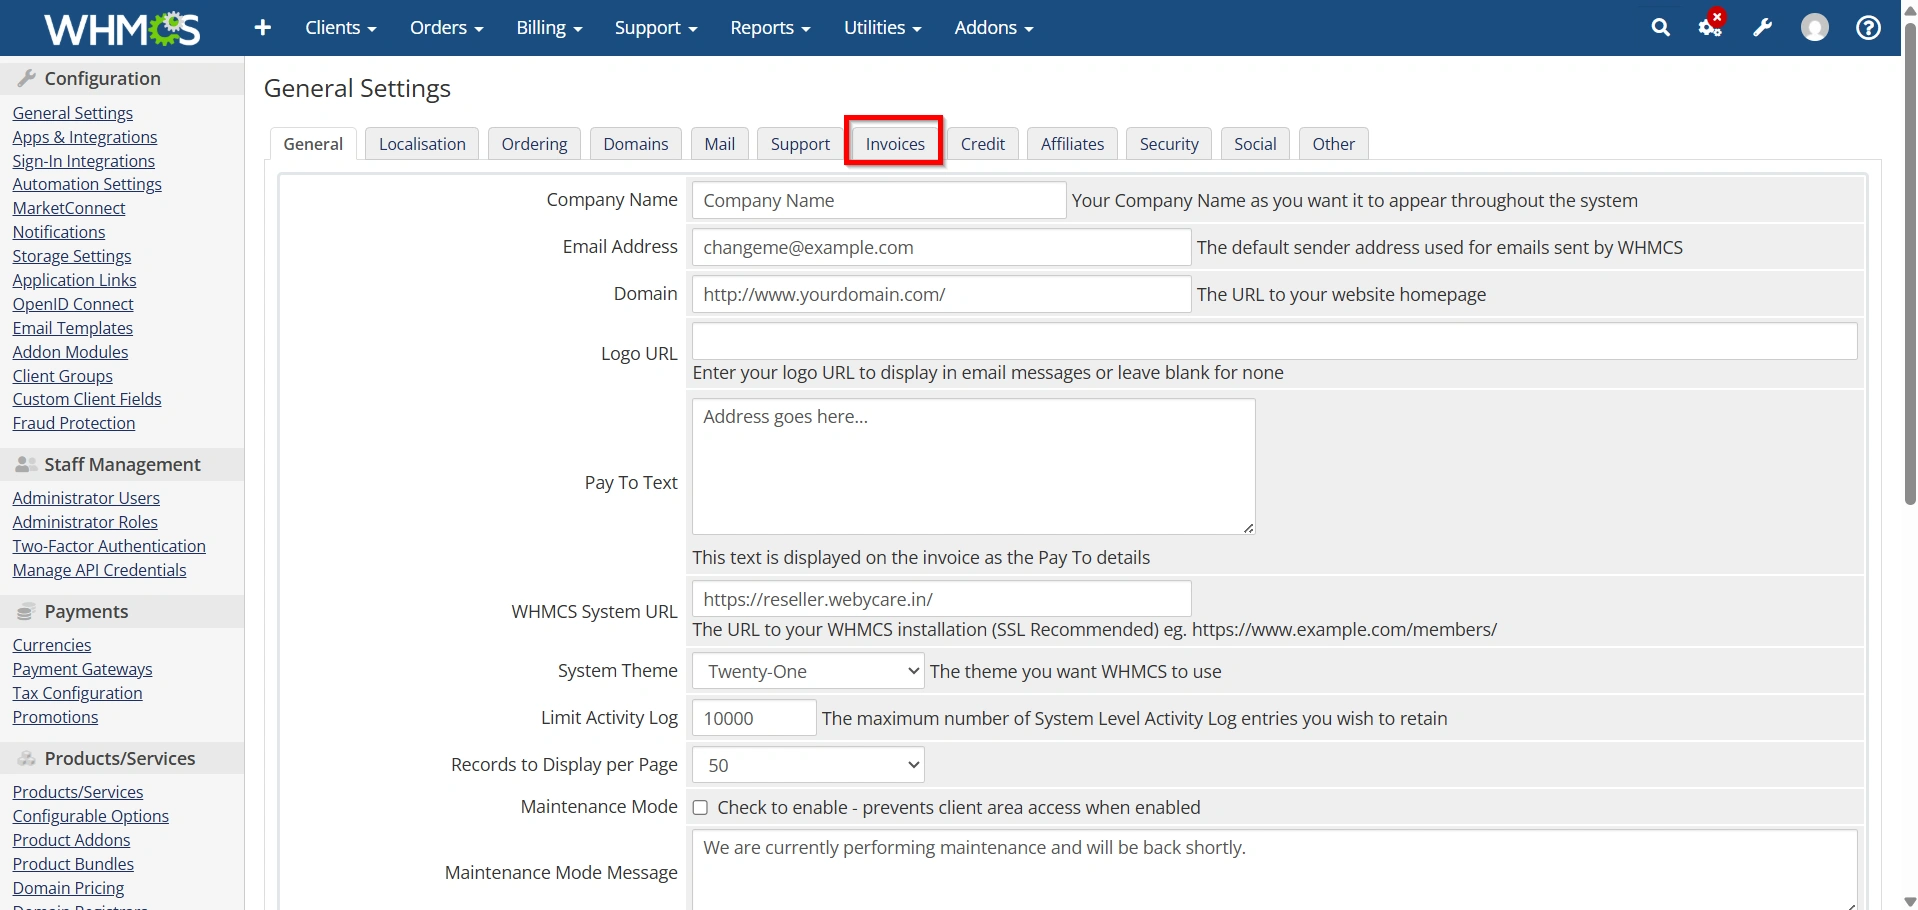1918x910 pixels.
Task: Focus the Limit Activity Log field
Action: tap(754, 718)
